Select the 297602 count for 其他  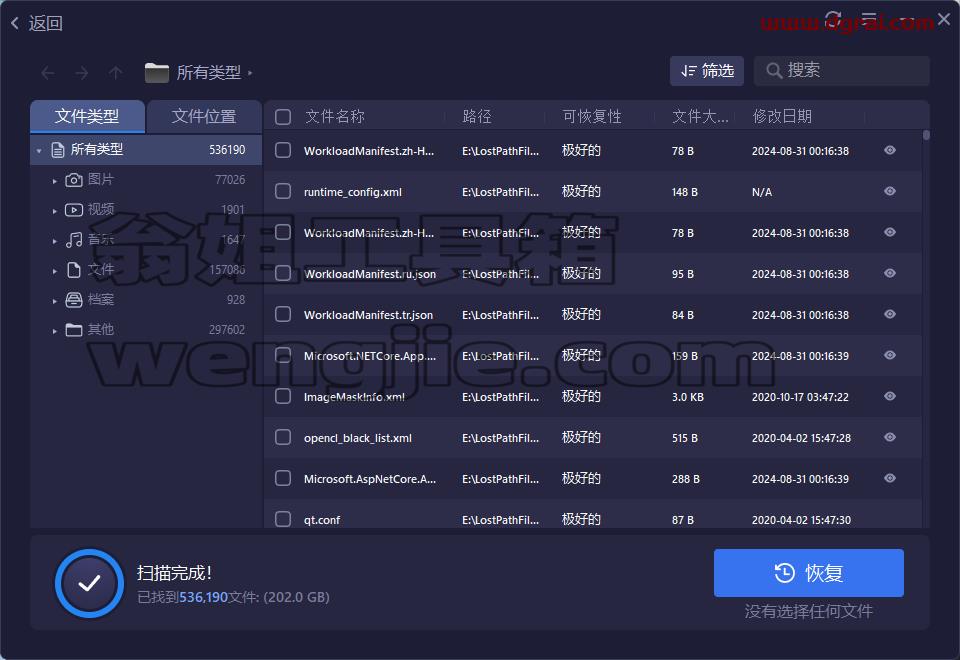coord(227,330)
